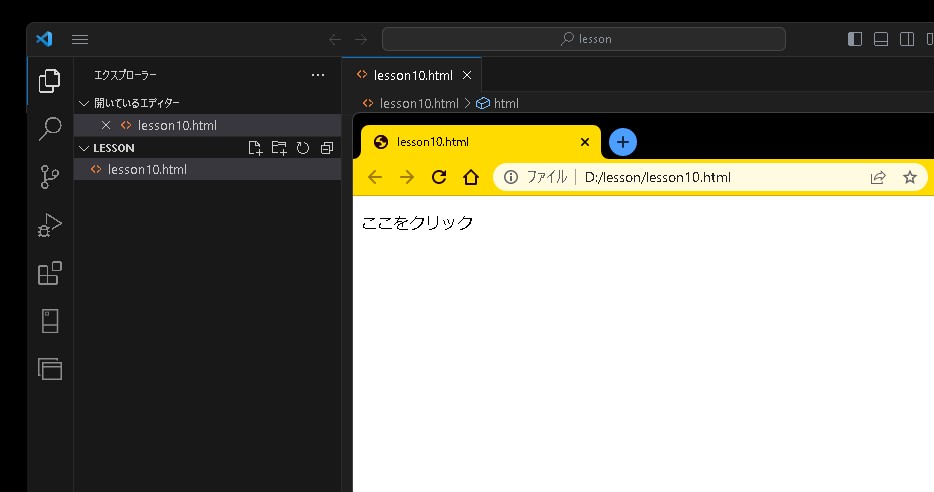Image resolution: width=934 pixels, height=492 pixels.
Task: Toggle the bottom panel visibility
Action: [881, 39]
